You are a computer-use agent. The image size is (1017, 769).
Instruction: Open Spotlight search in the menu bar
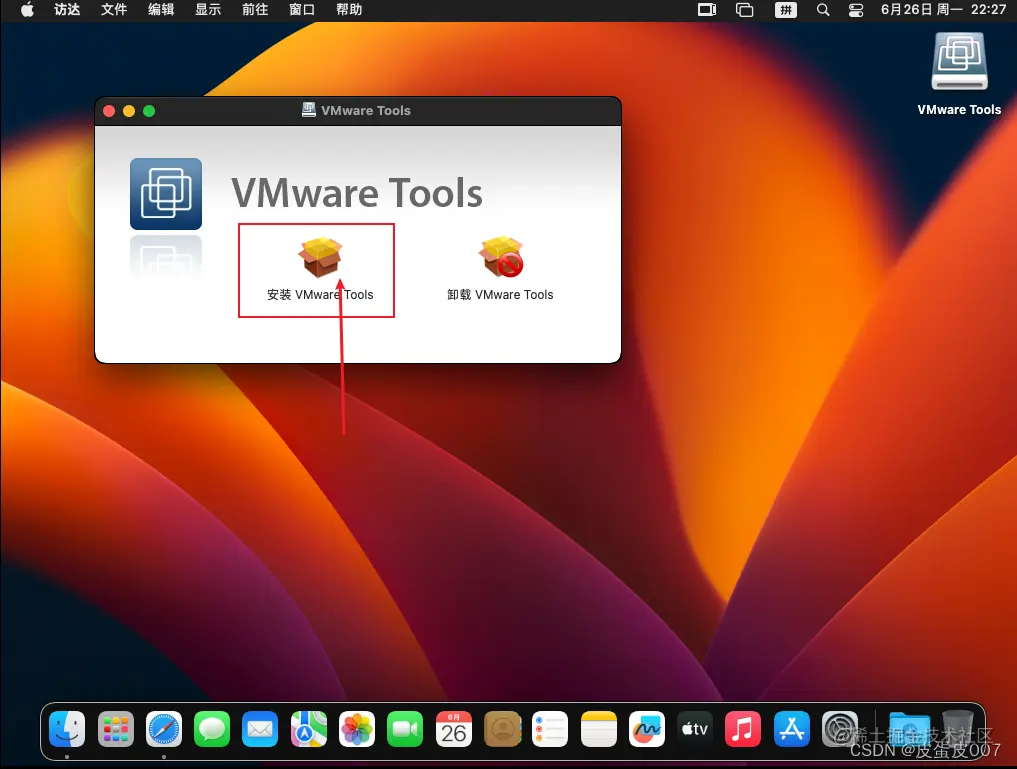coord(823,10)
